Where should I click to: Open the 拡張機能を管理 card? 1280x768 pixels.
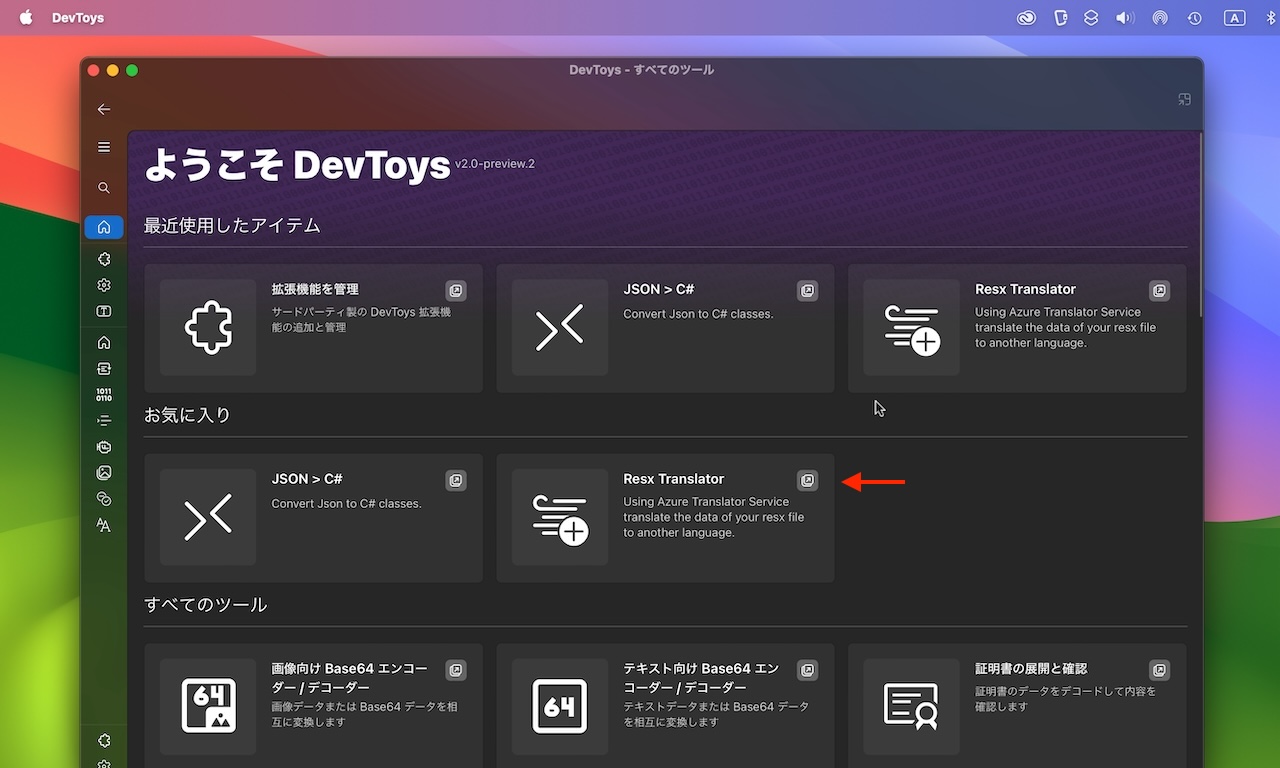click(x=314, y=328)
